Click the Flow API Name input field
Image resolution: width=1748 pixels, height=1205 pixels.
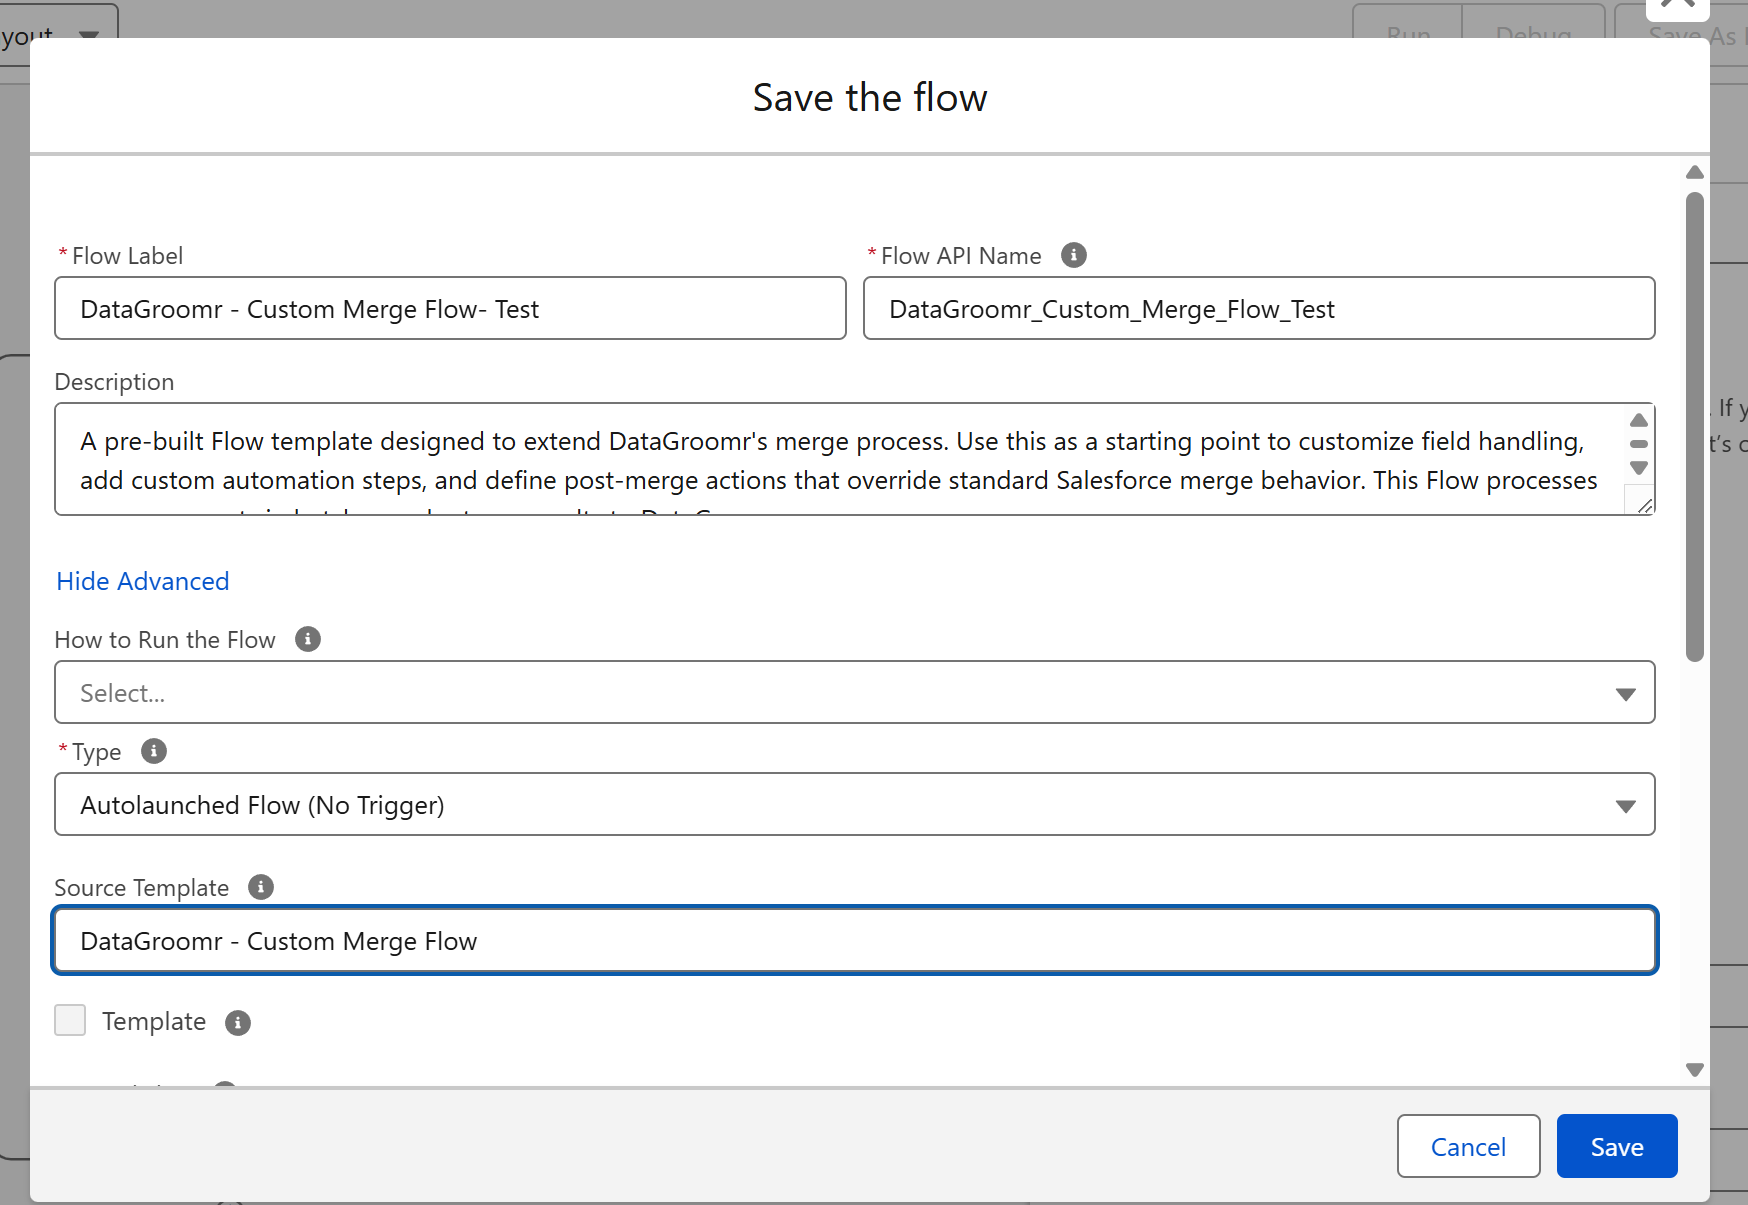pos(1258,309)
